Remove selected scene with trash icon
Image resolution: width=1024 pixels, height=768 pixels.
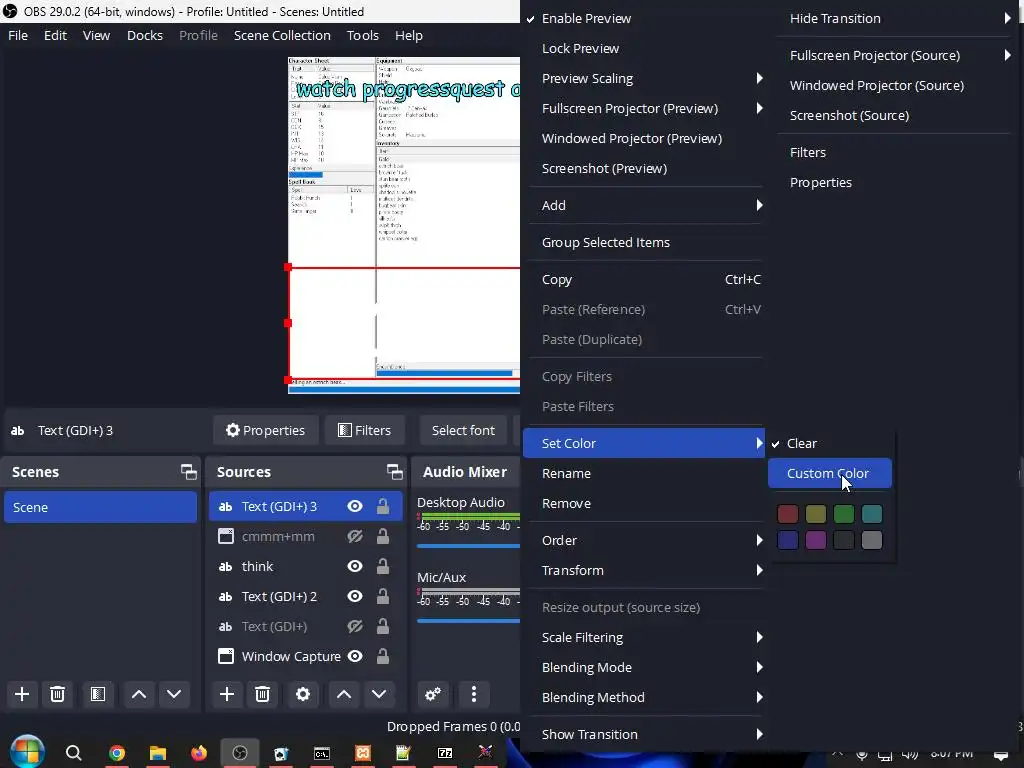[57, 694]
